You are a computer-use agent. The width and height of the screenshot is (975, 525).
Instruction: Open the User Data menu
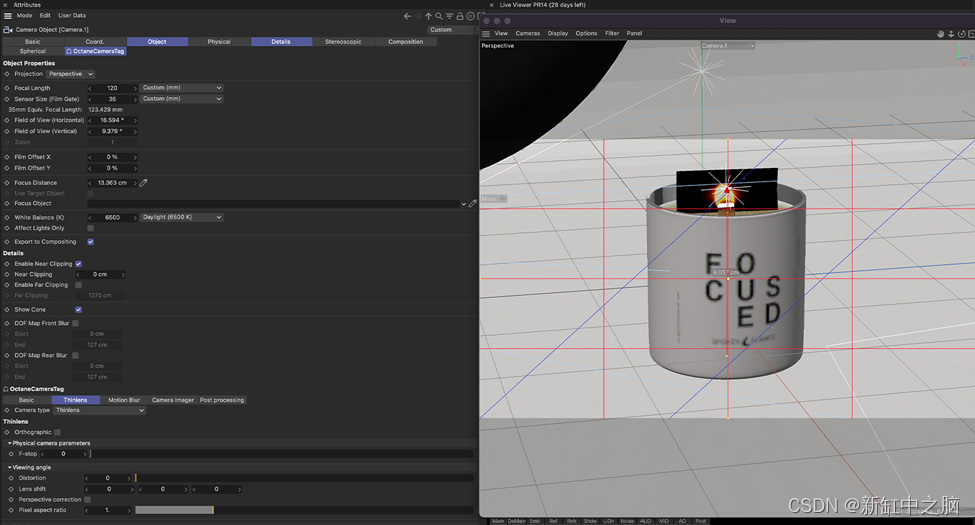click(72, 16)
